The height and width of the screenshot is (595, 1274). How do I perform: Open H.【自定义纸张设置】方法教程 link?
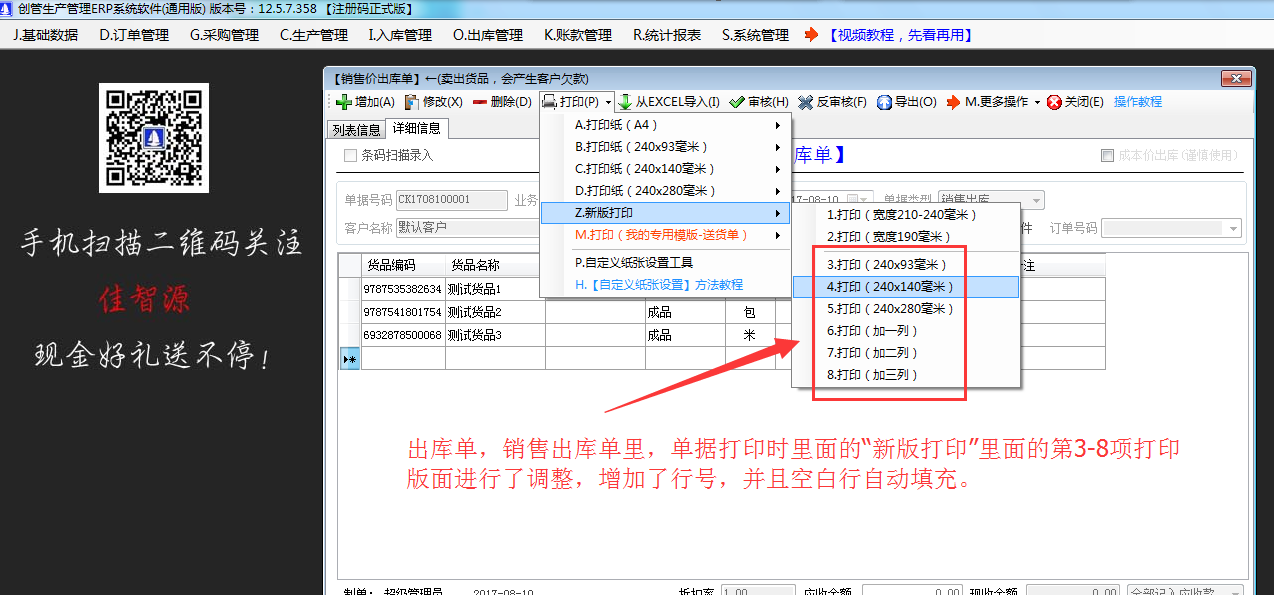pyautogui.click(x=658, y=285)
